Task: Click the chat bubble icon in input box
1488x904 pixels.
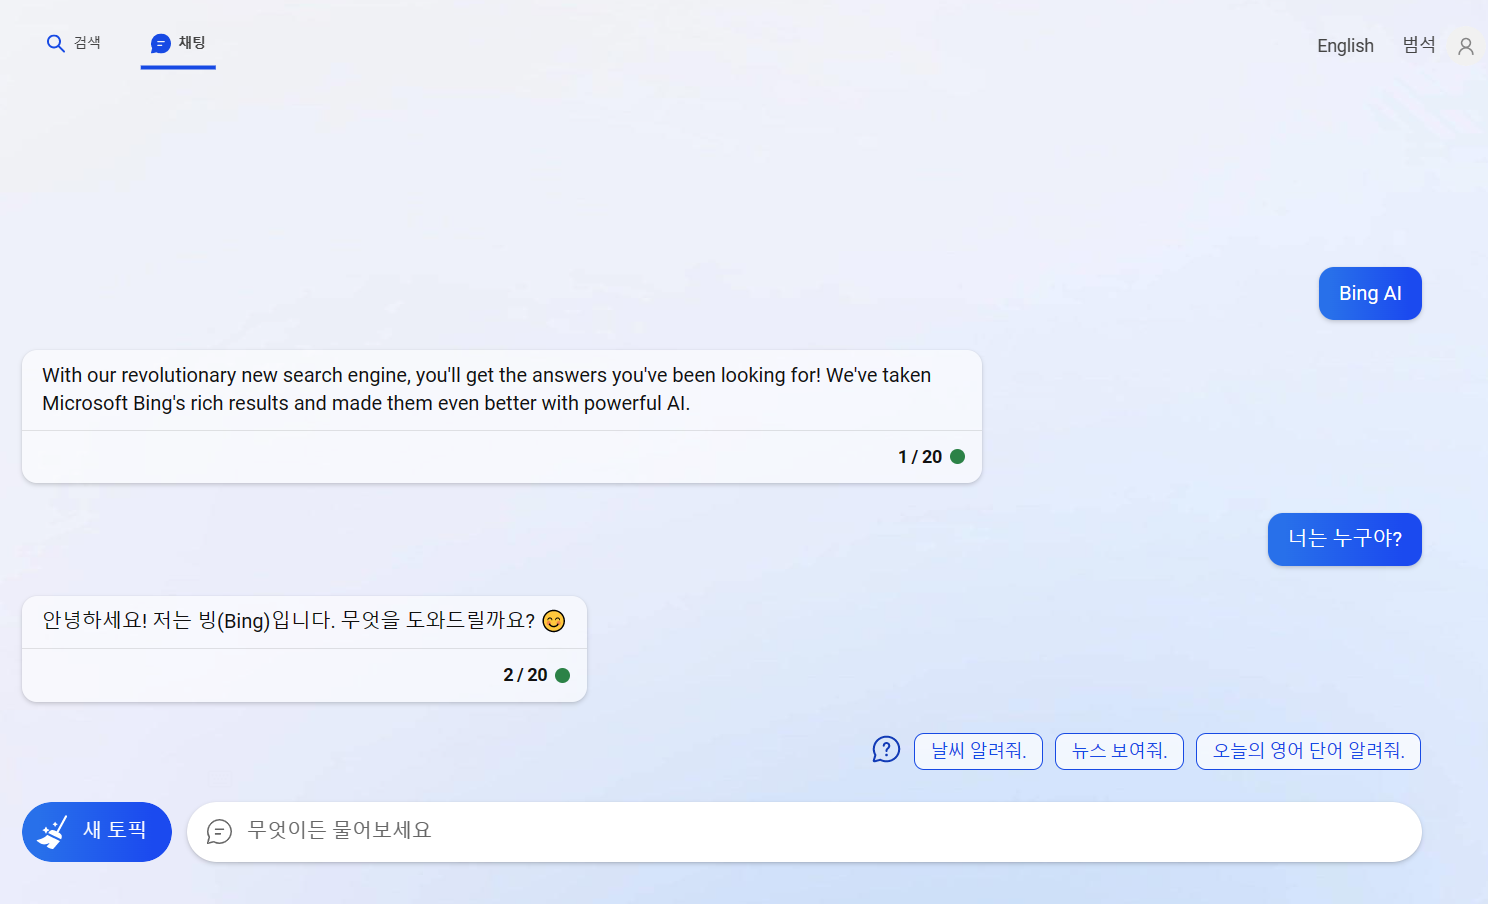Action: point(219,832)
